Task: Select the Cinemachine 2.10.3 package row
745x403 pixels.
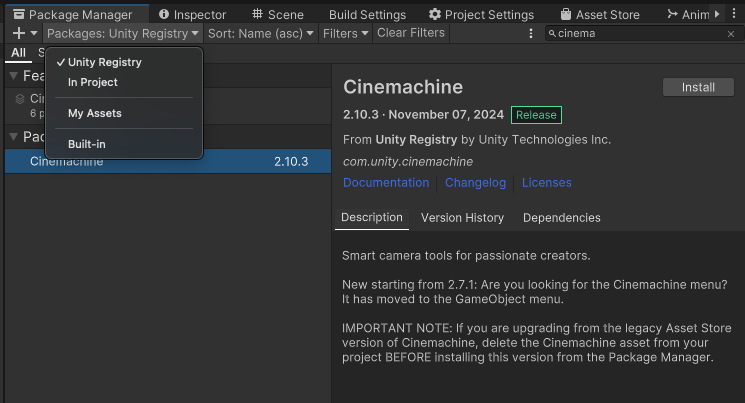Action: tap(168, 162)
